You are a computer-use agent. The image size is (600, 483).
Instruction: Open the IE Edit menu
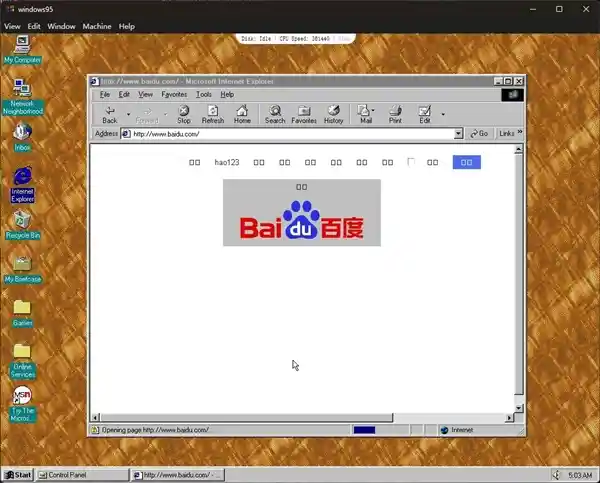point(124,95)
